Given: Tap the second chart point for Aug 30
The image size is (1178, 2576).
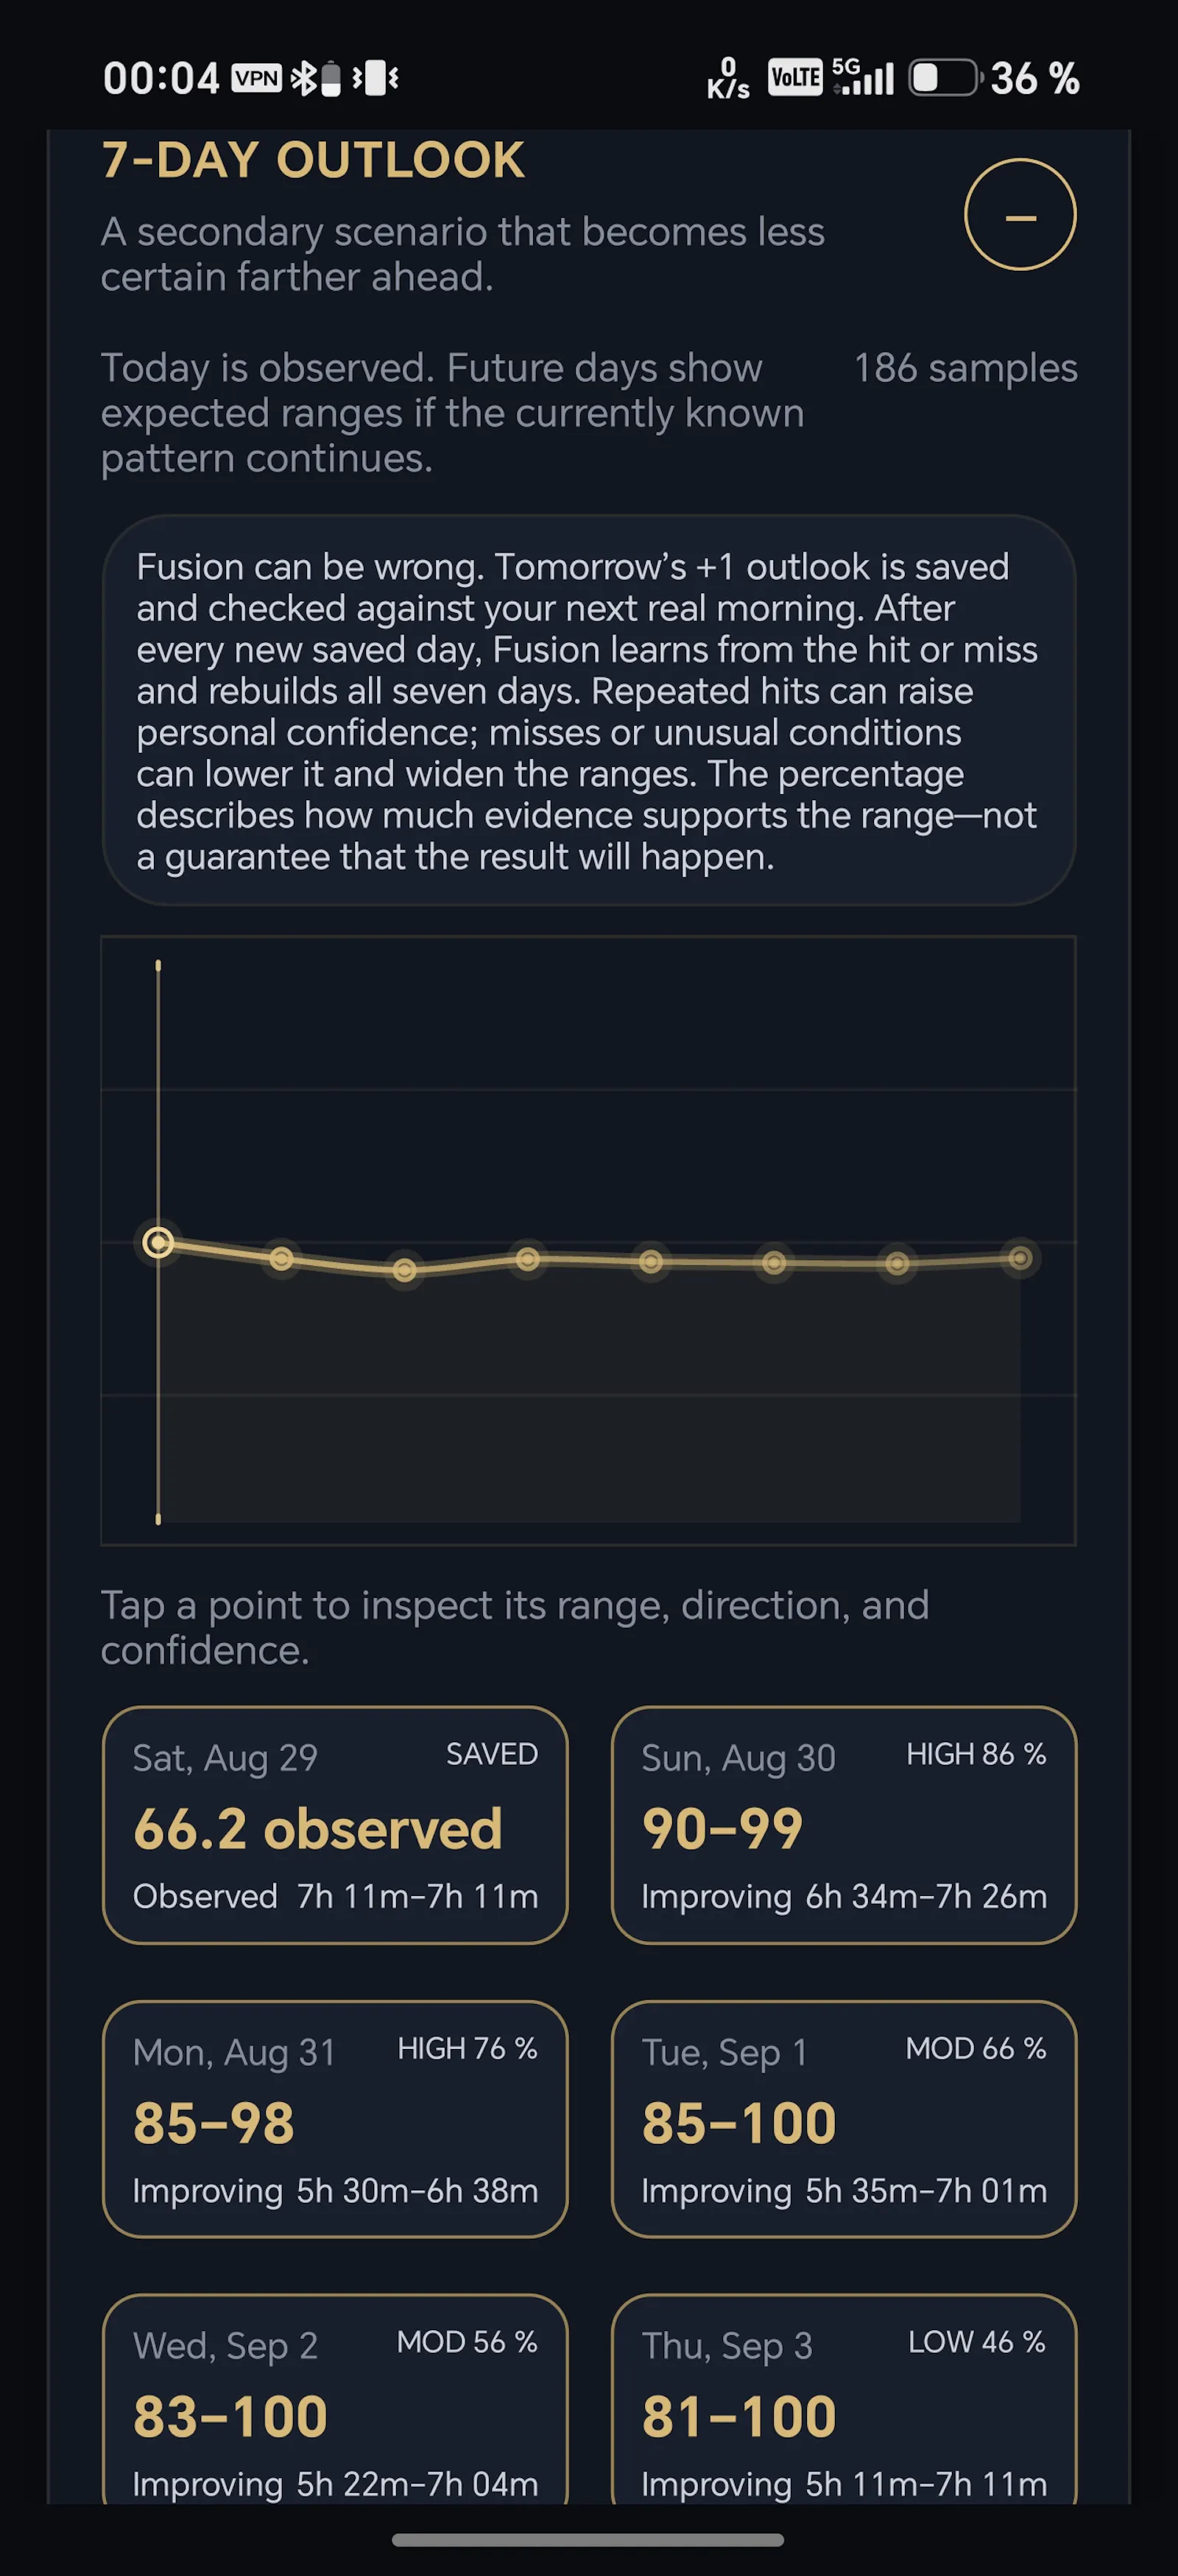Looking at the screenshot, I should [282, 1258].
